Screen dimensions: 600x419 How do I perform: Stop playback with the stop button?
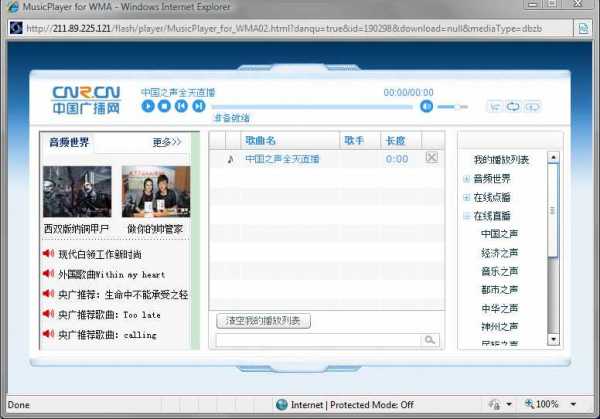165,106
